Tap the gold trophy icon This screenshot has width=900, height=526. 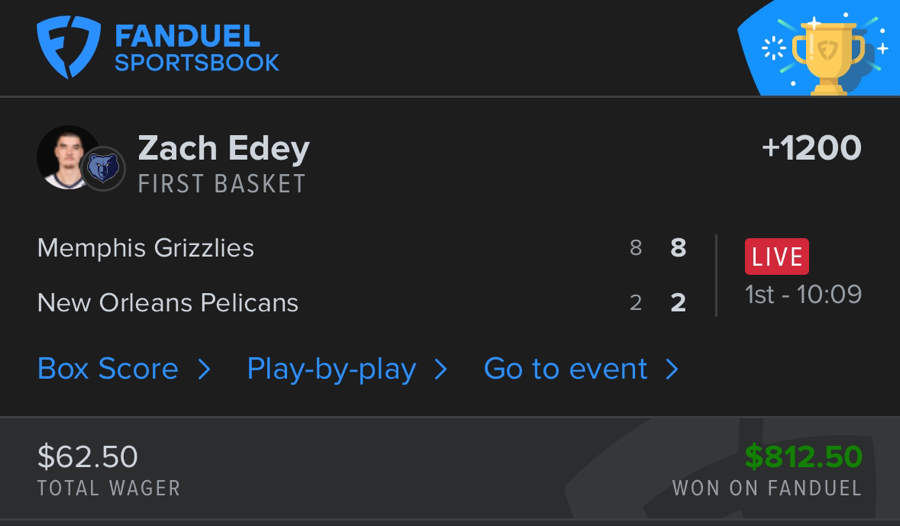coord(827,52)
